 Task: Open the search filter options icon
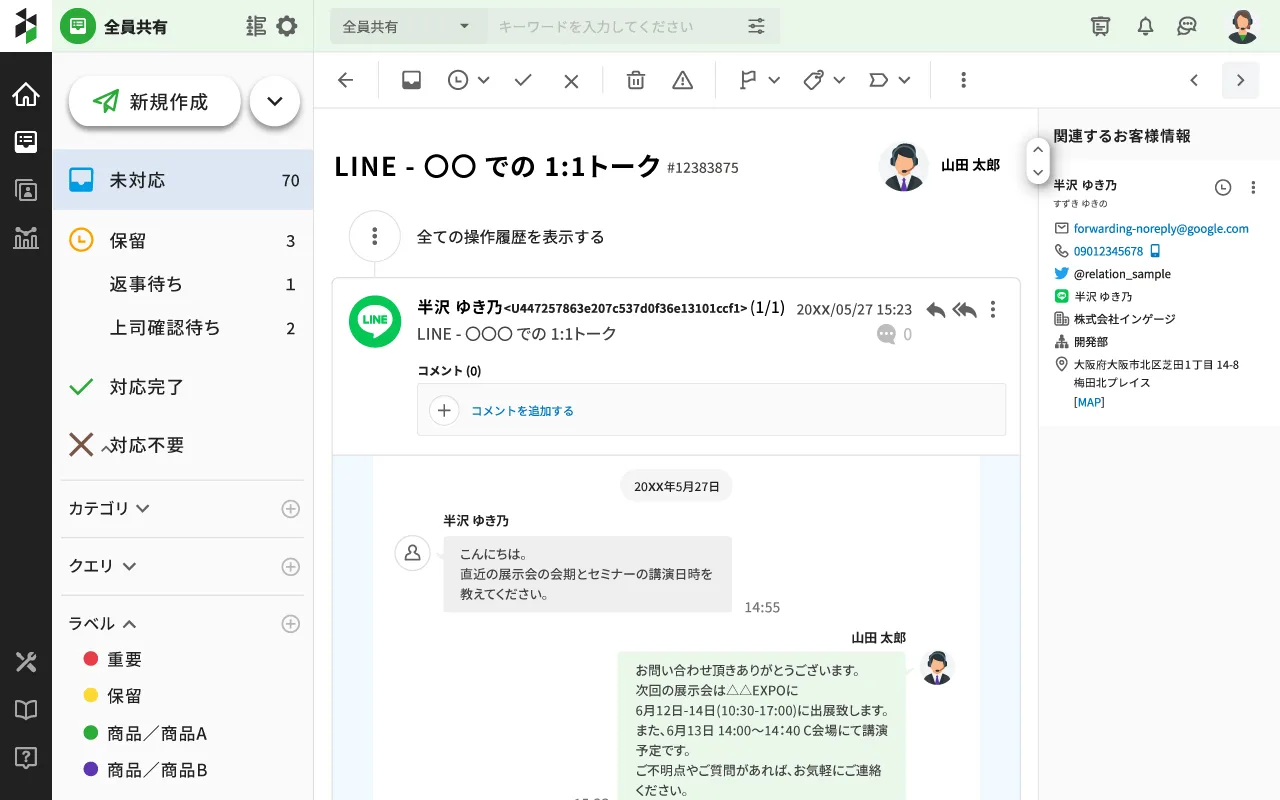pyautogui.click(x=757, y=26)
